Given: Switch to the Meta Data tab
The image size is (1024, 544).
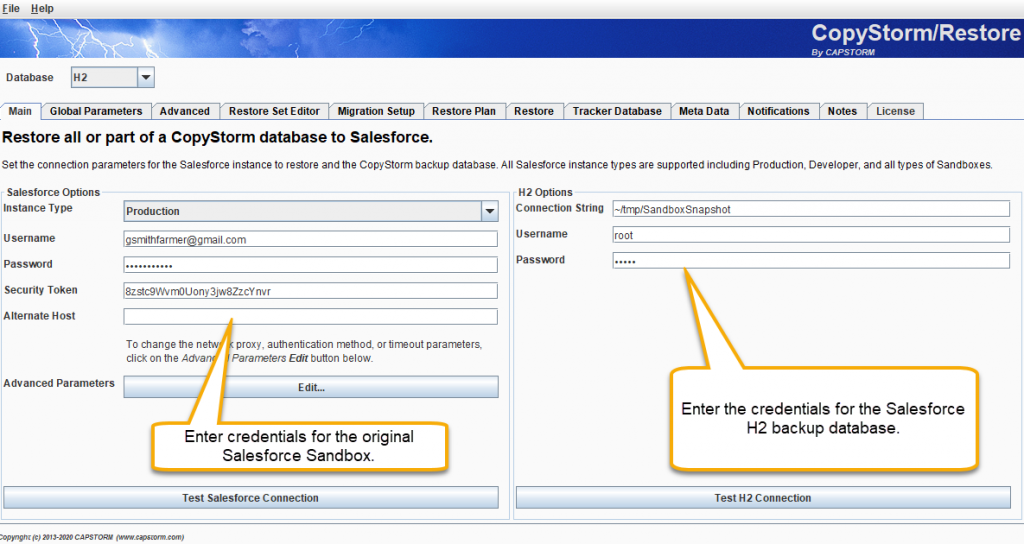Looking at the screenshot, I should (704, 111).
